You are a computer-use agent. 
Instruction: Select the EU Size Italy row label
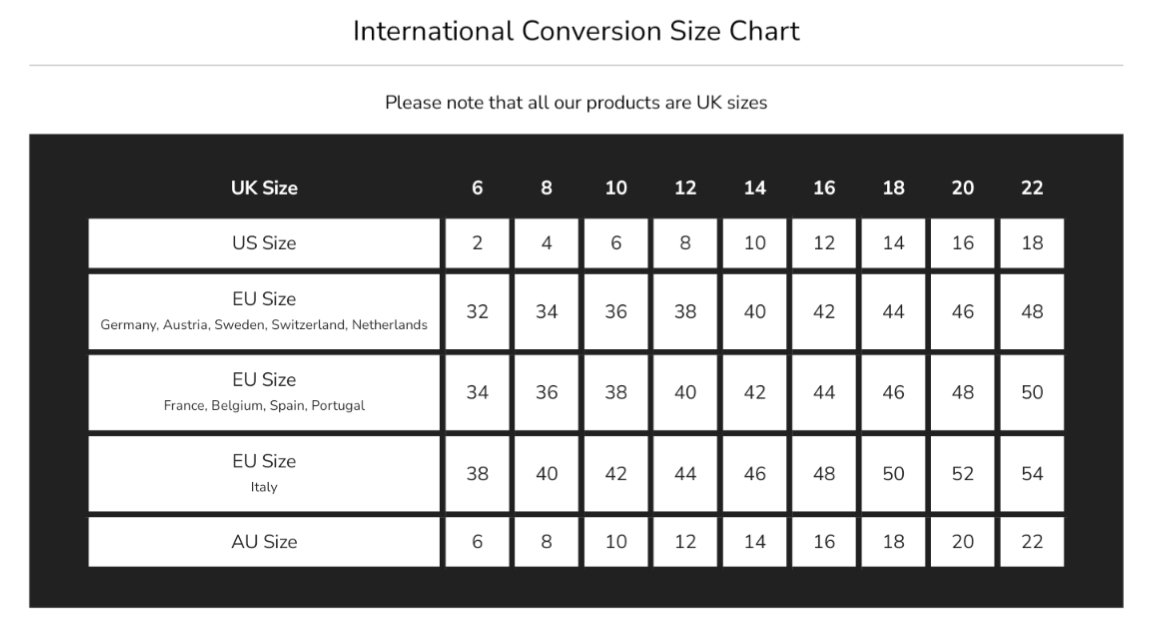pos(264,473)
